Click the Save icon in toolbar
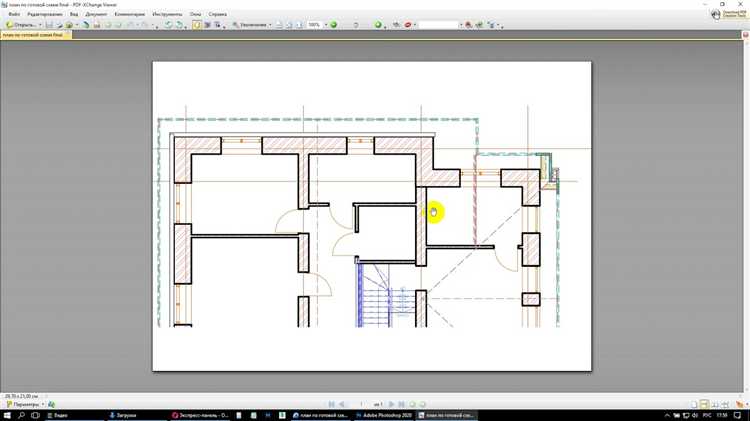This screenshot has height=421, width=750. click(48, 25)
